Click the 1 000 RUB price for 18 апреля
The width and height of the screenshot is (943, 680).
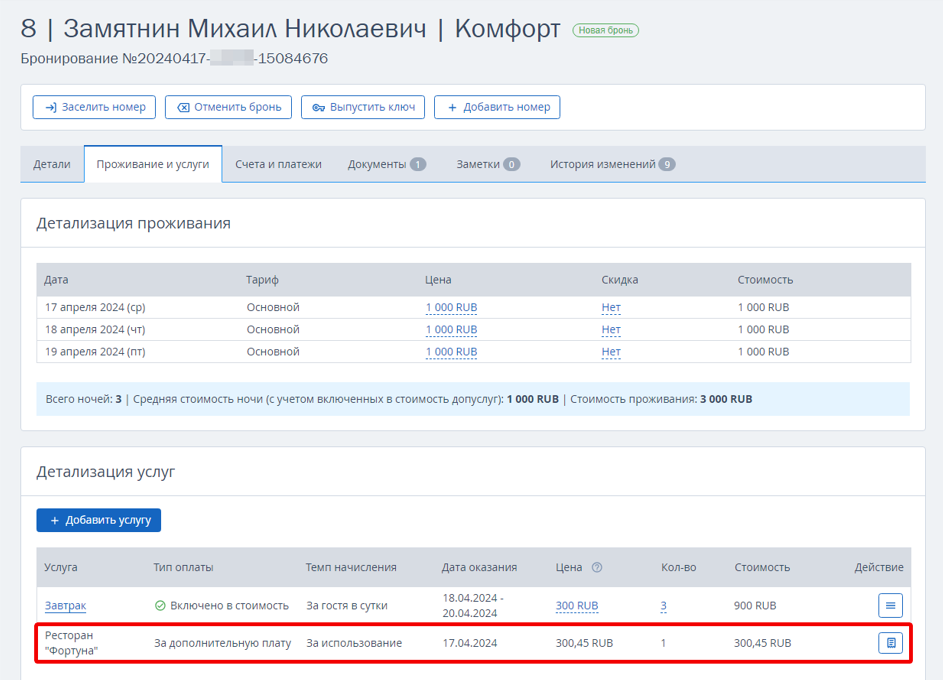451,329
